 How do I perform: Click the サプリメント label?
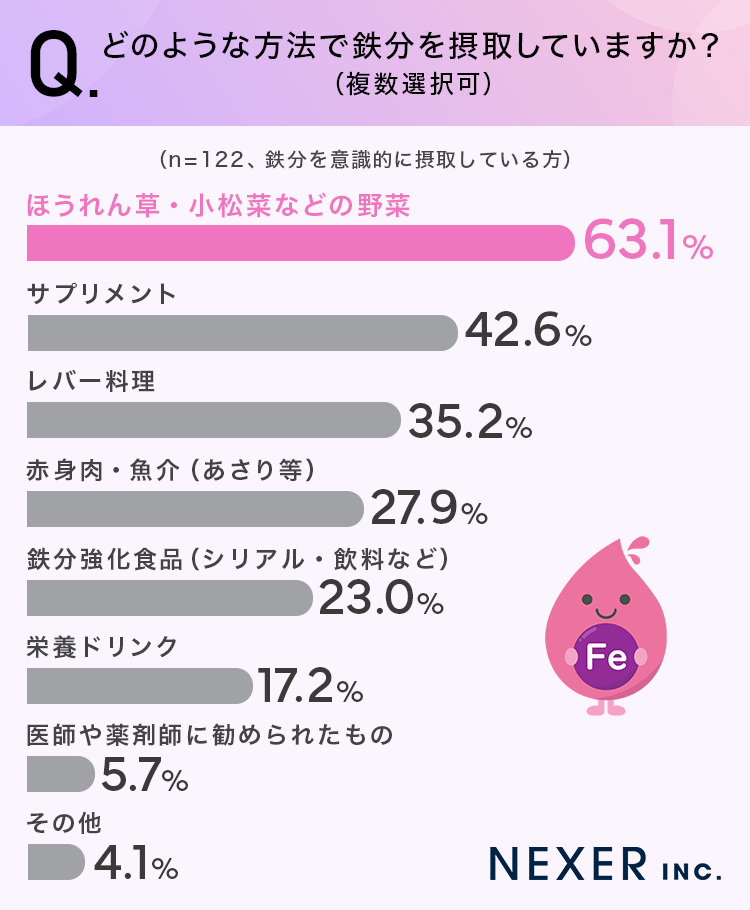(x=102, y=294)
